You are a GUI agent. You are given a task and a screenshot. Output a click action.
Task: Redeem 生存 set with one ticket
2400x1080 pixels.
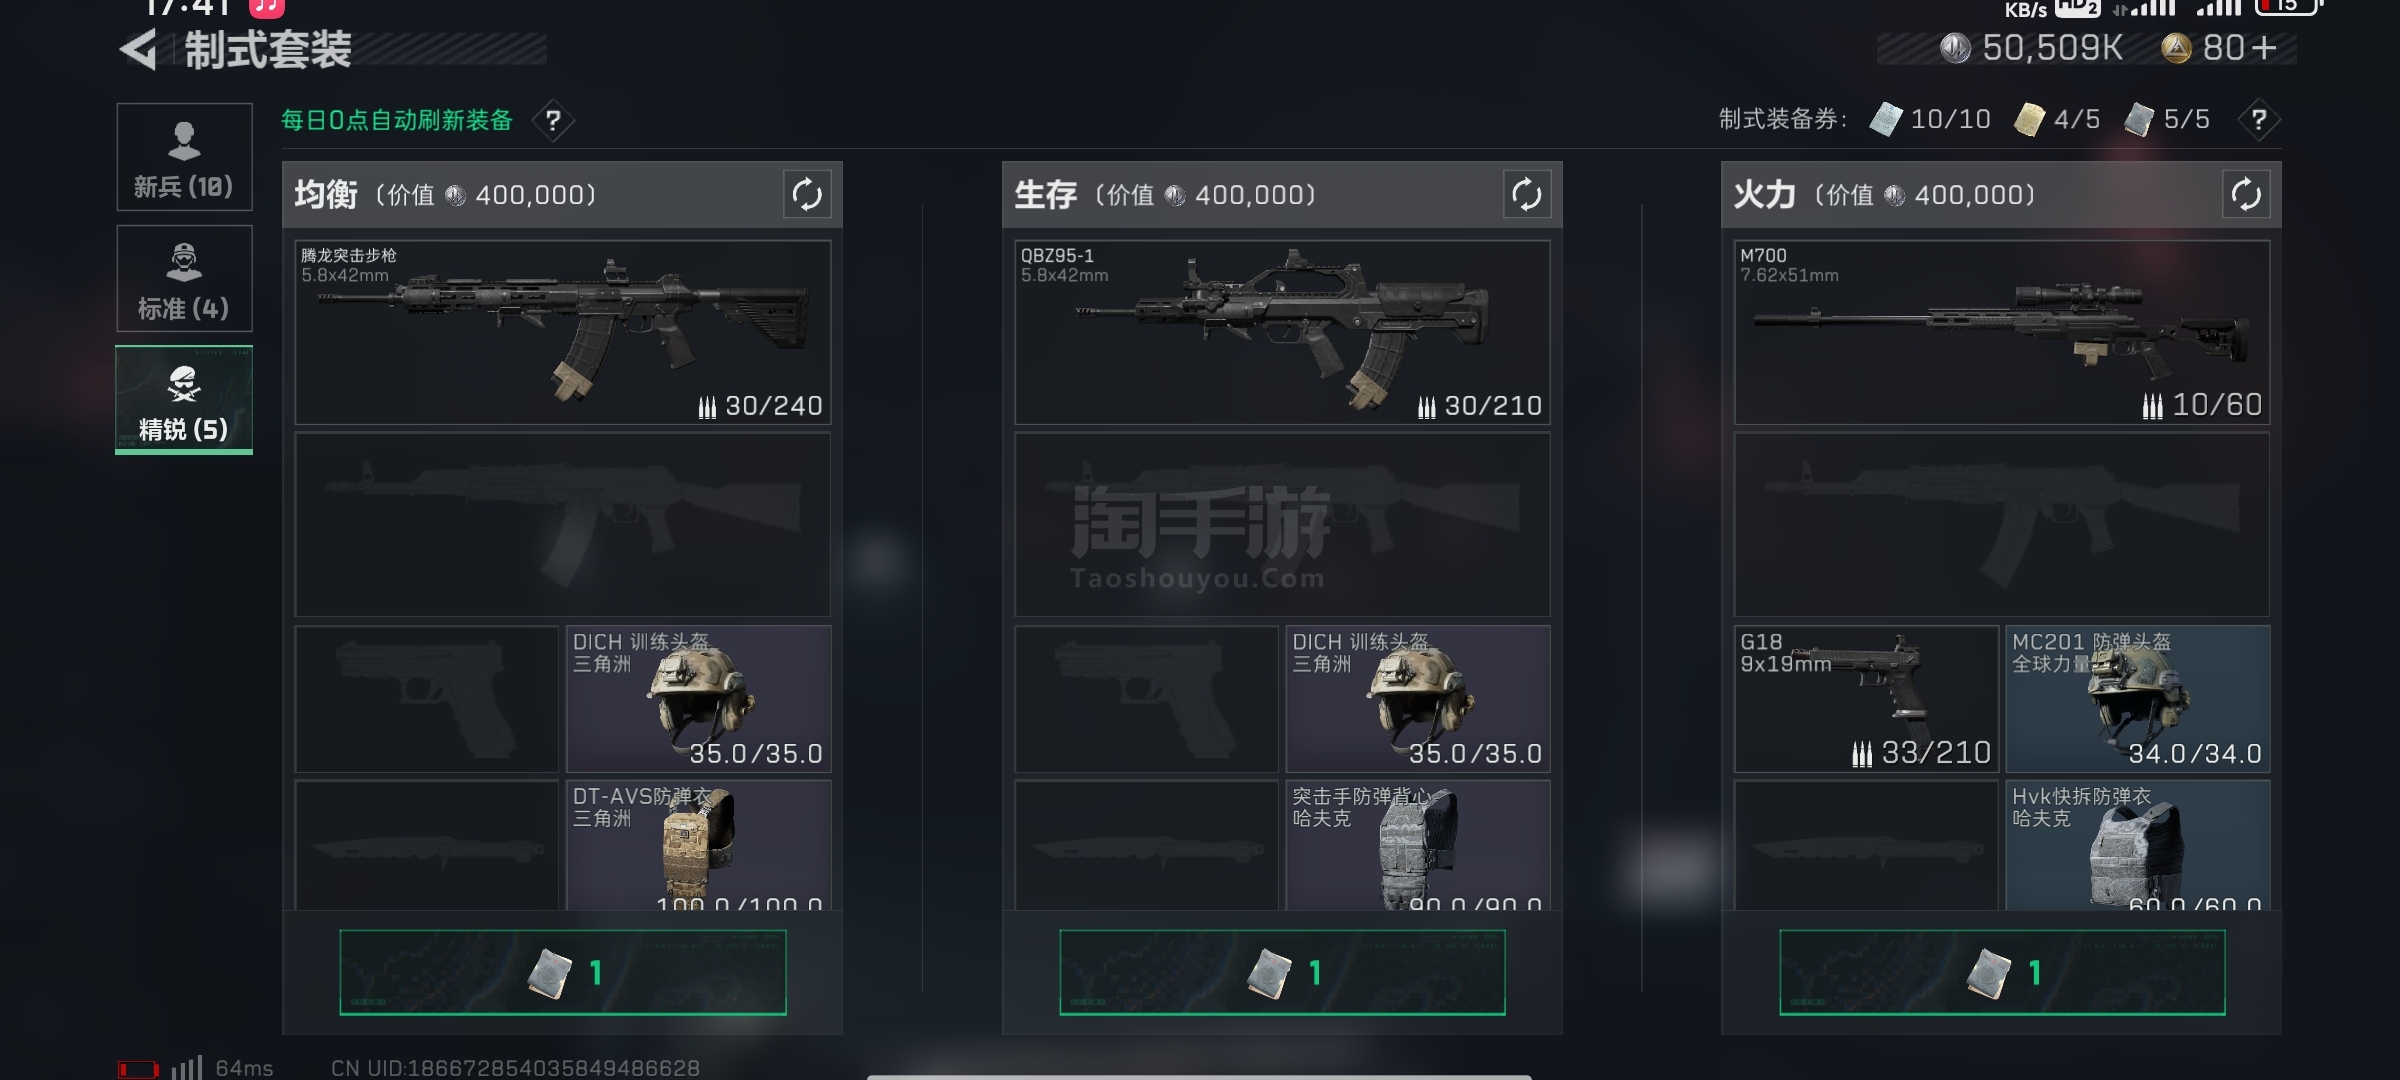coord(1282,972)
